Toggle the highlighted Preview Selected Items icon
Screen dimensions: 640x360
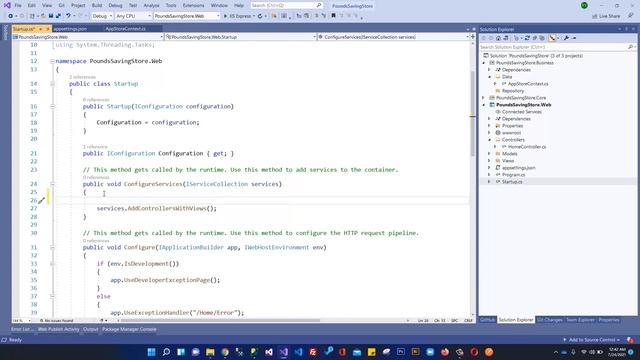click(552, 38)
